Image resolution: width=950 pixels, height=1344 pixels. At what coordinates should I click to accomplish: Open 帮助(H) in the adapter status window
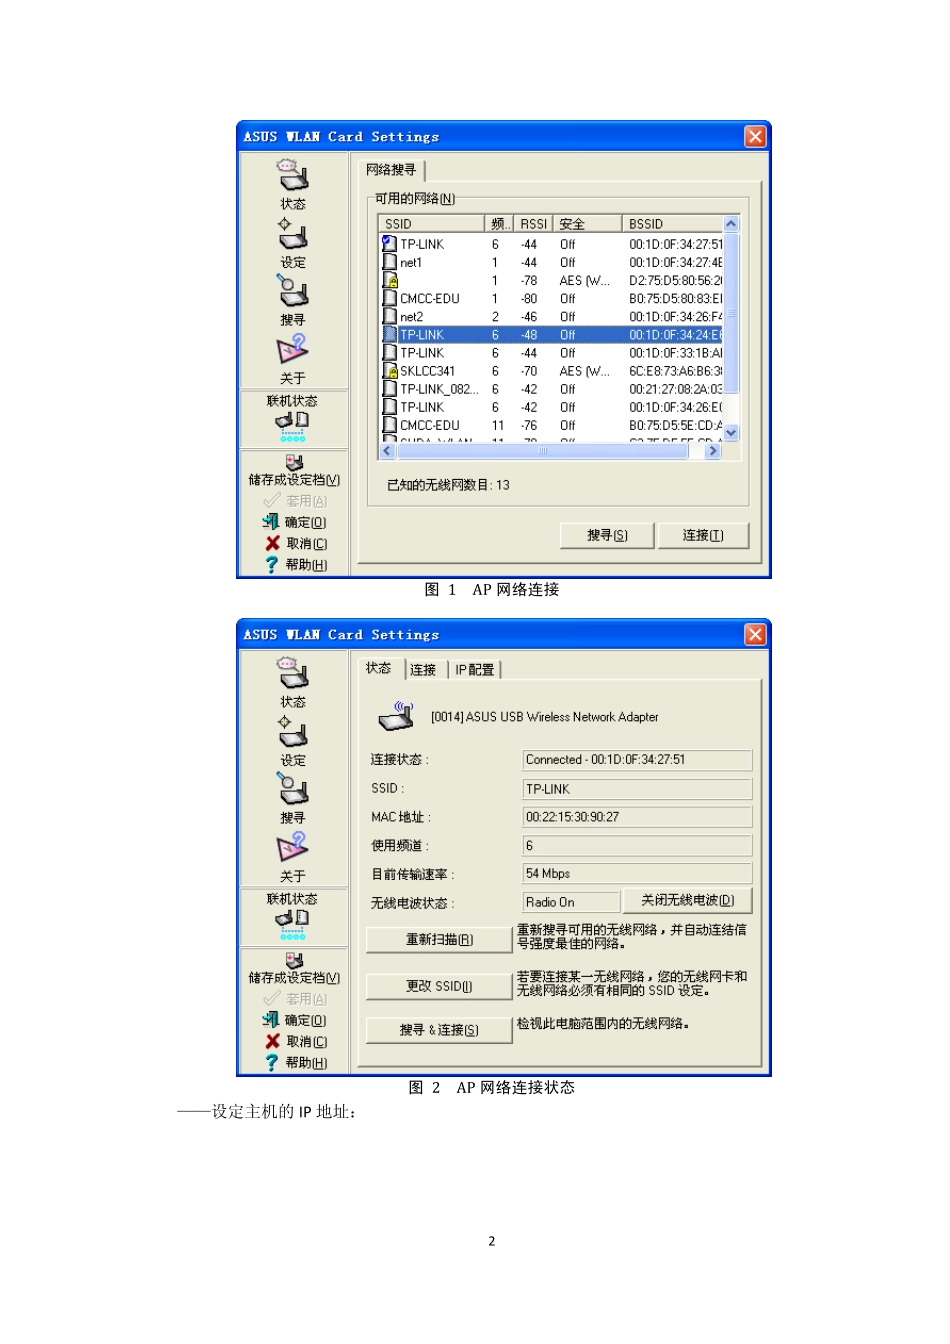(296, 1063)
